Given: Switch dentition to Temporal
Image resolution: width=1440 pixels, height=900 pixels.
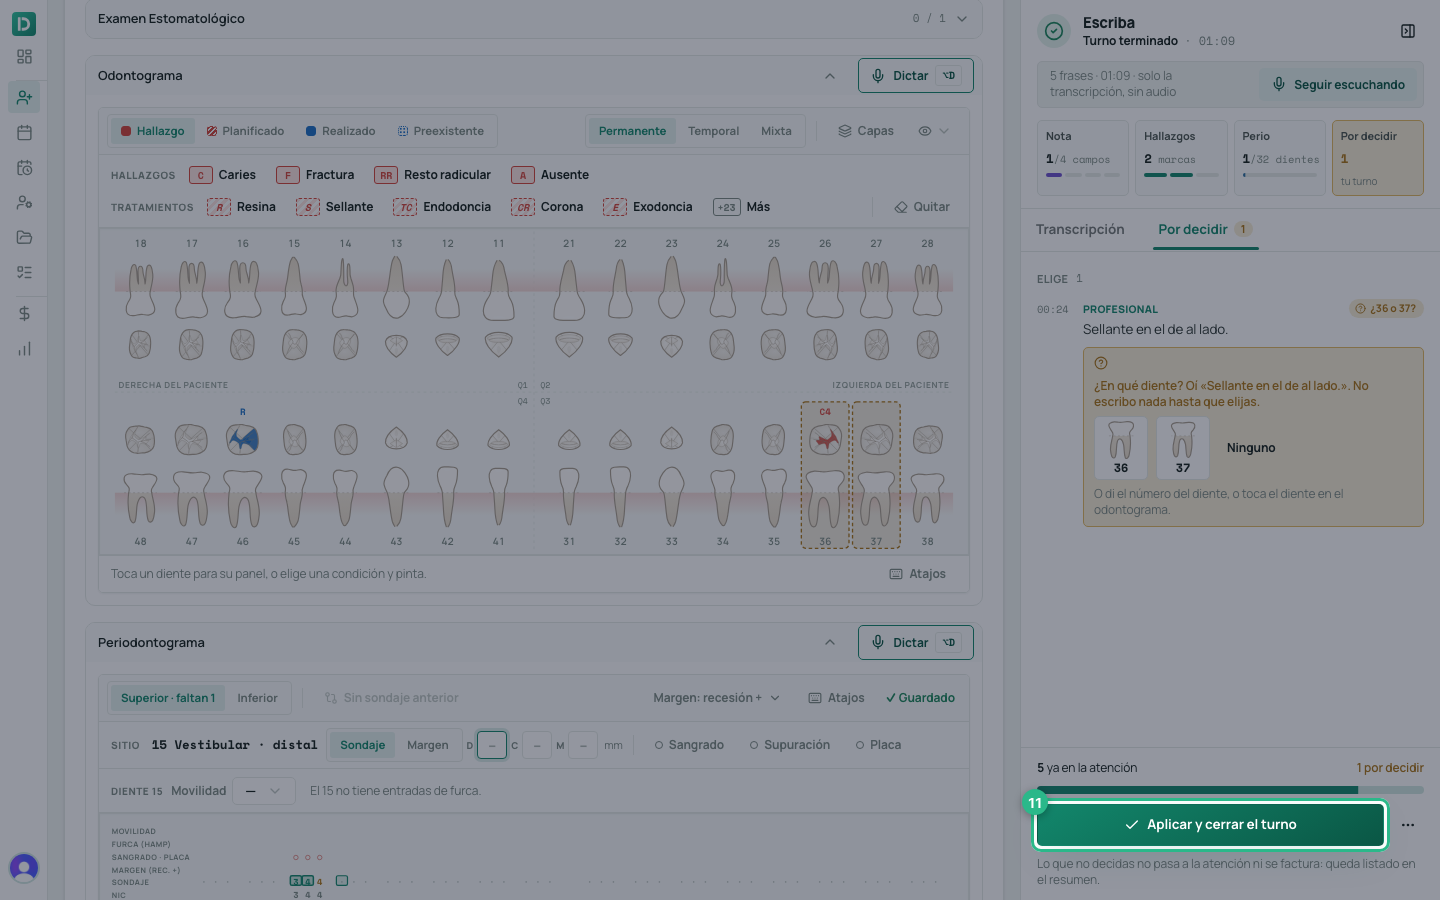Looking at the screenshot, I should pyautogui.click(x=713, y=131).
